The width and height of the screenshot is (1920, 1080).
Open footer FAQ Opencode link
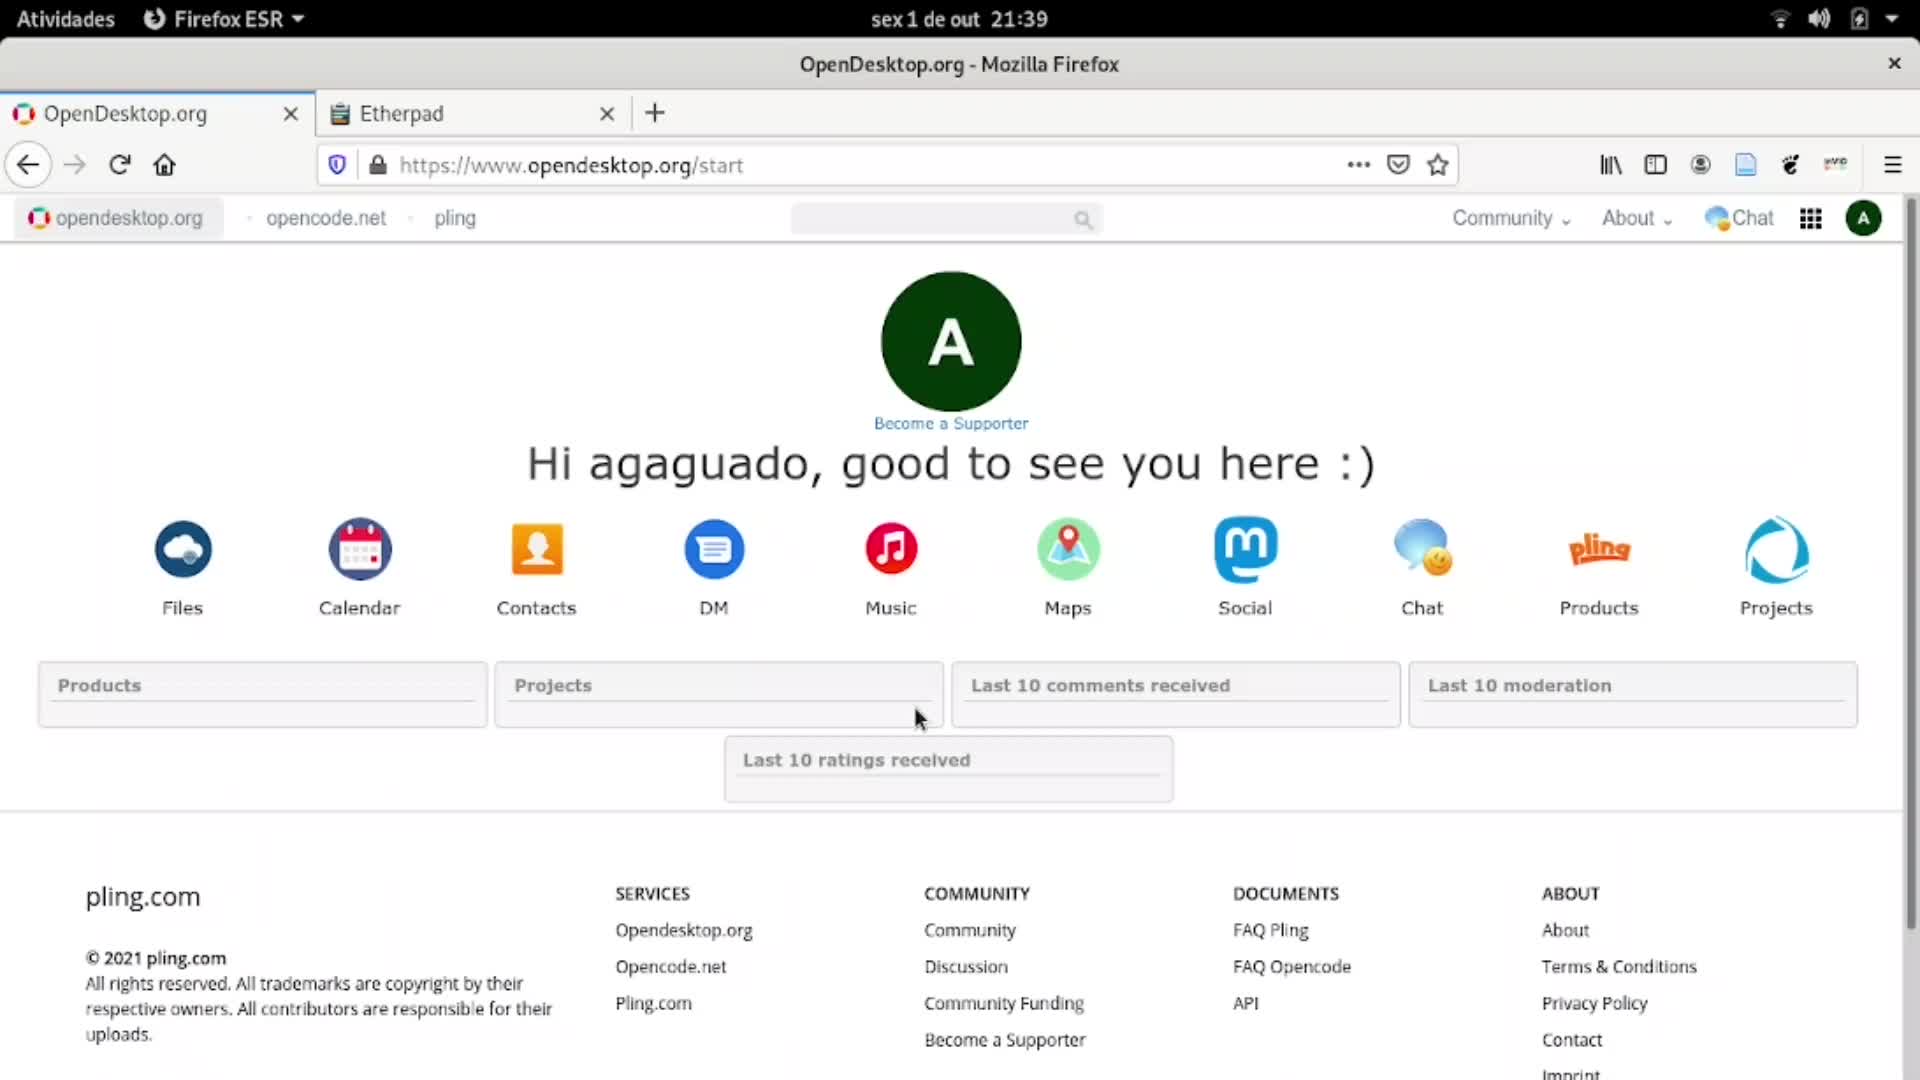(x=1292, y=966)
